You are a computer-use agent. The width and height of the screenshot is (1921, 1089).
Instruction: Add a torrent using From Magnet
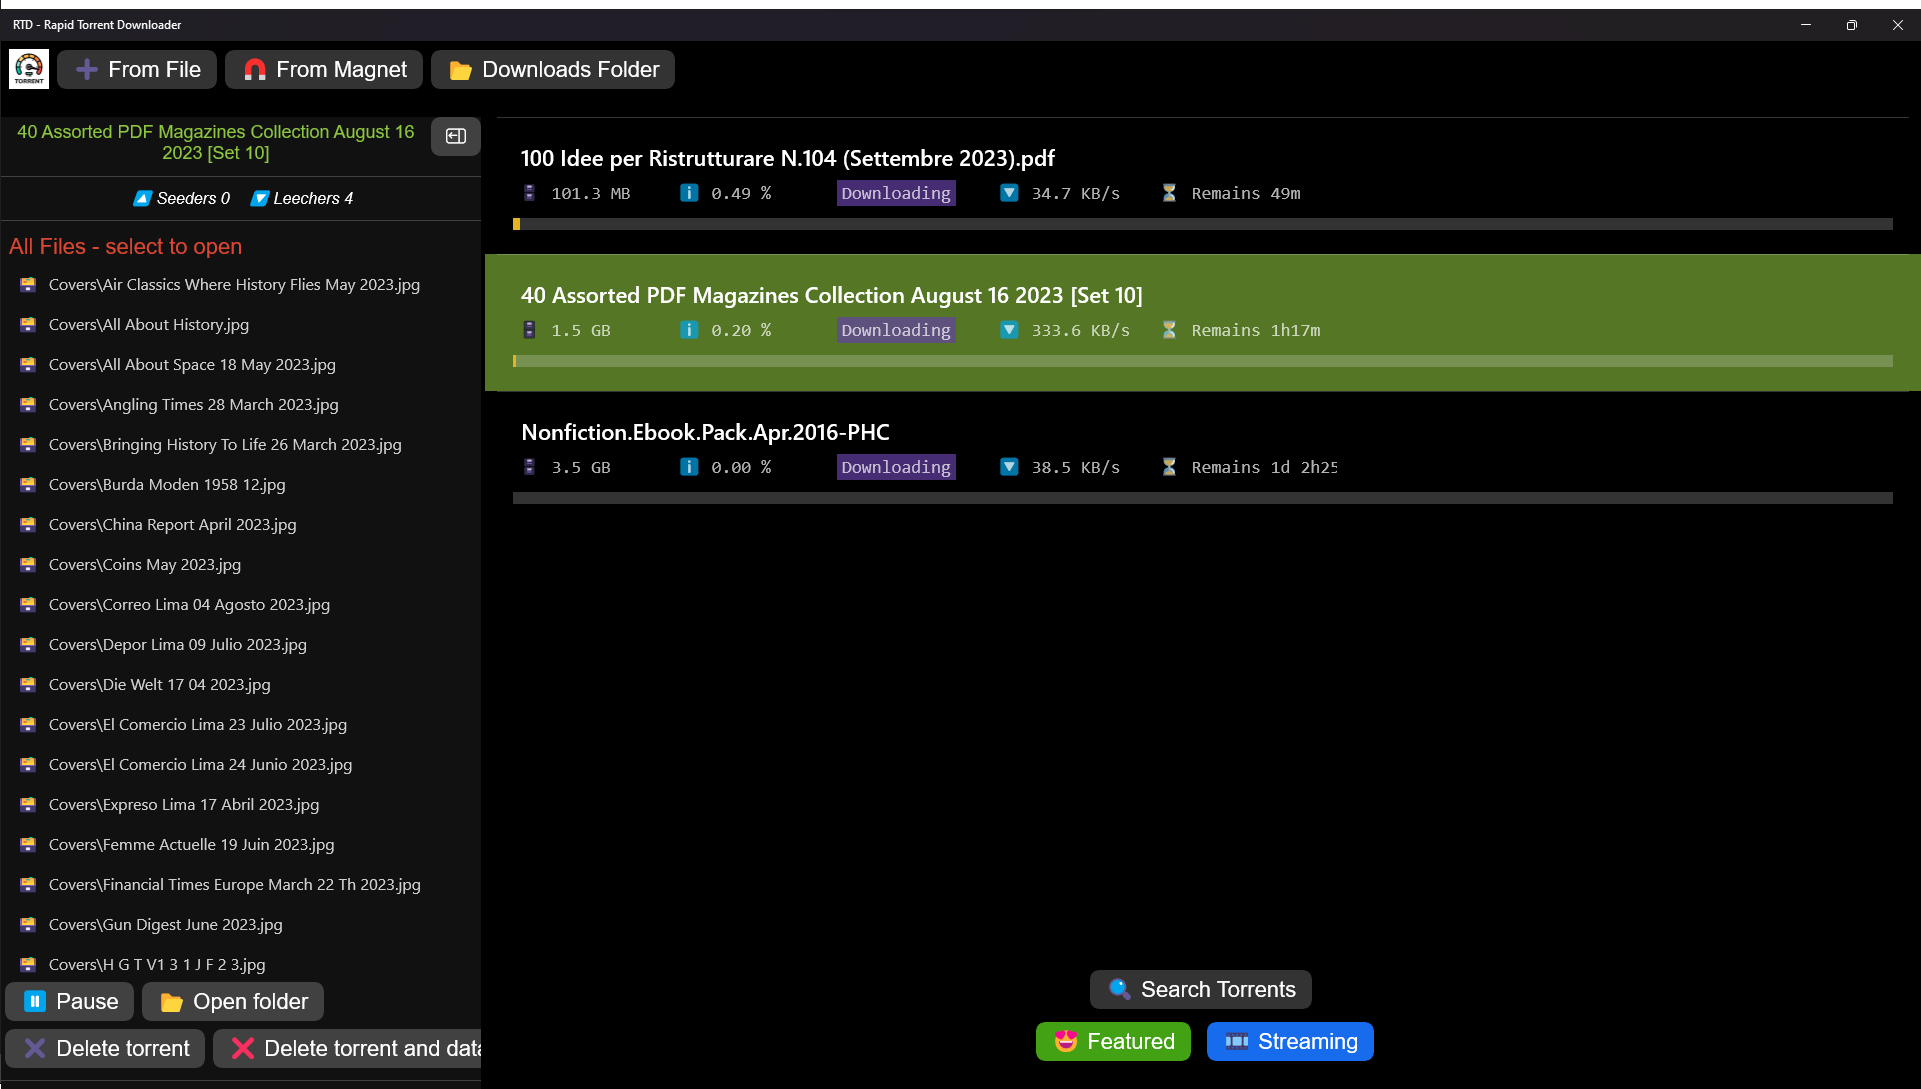[324, 69]
